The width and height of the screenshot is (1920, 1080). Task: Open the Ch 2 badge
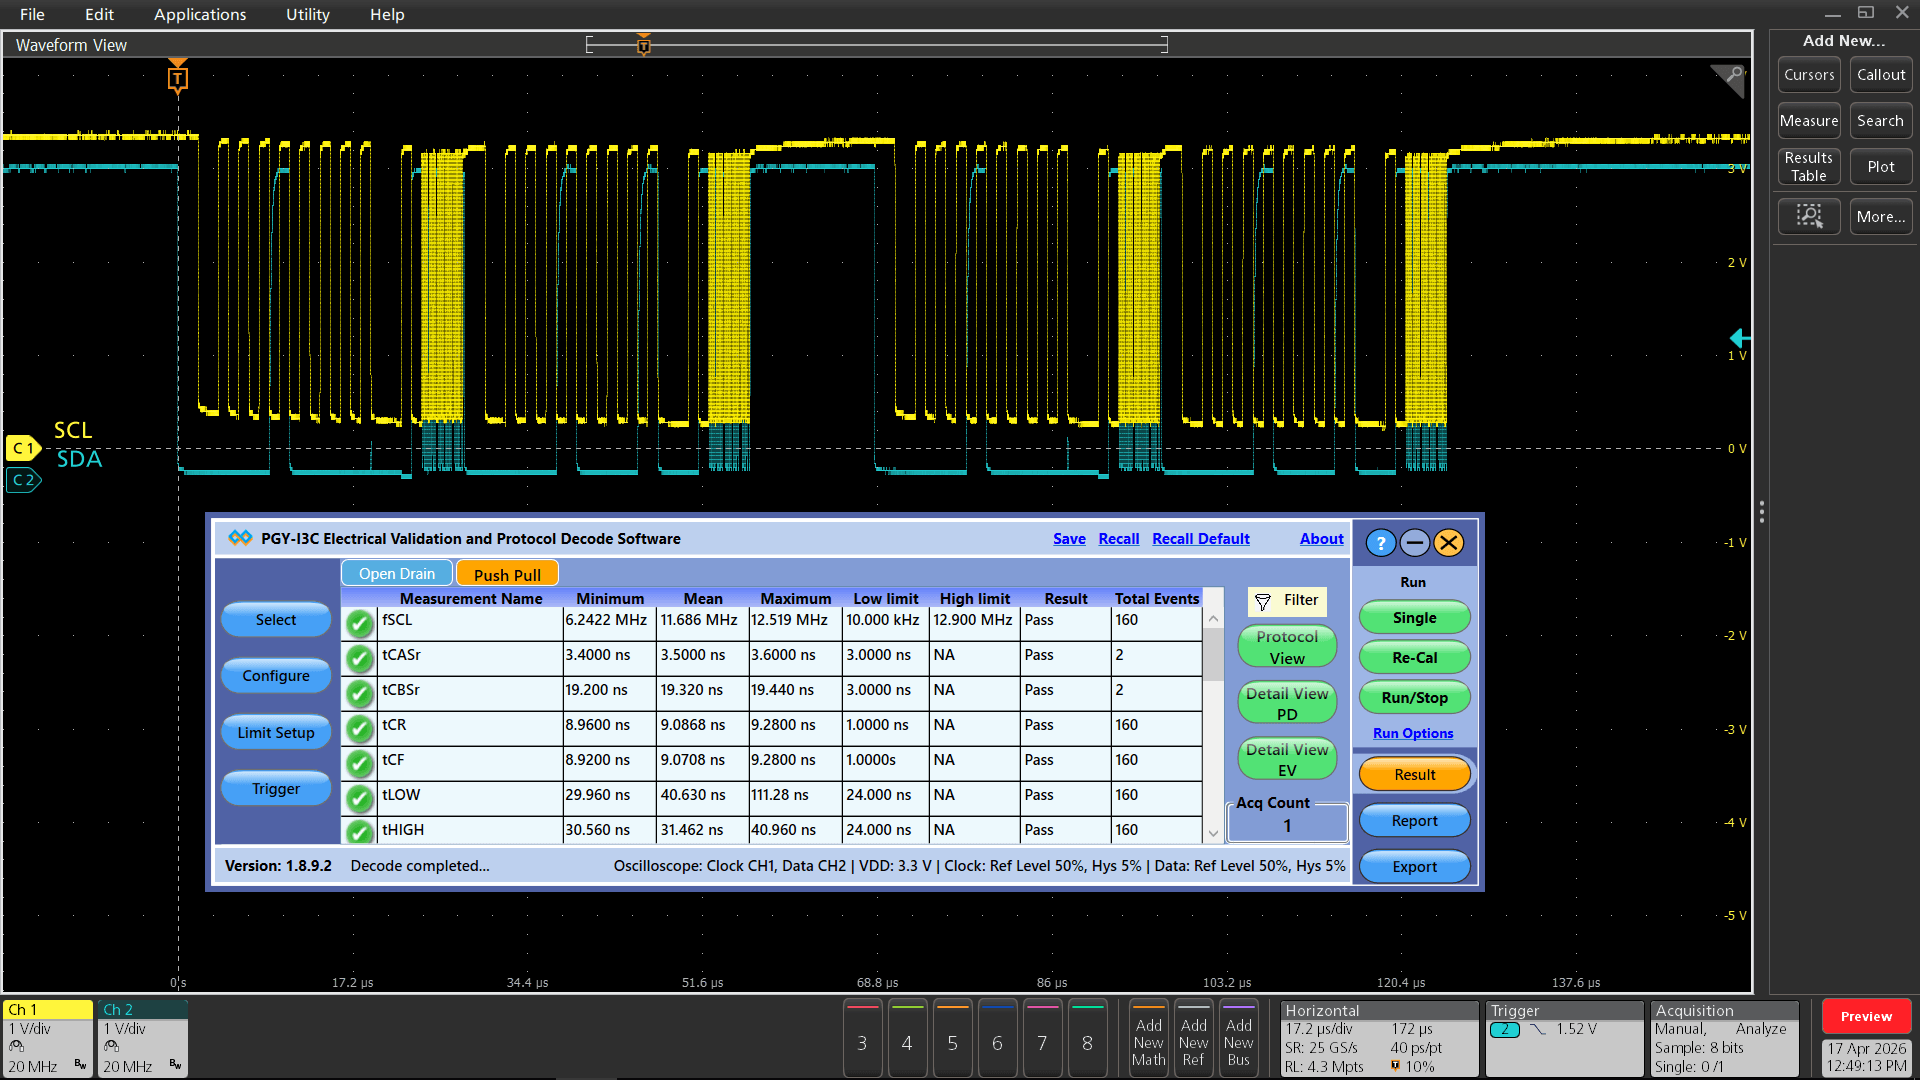coord(143,1039)
